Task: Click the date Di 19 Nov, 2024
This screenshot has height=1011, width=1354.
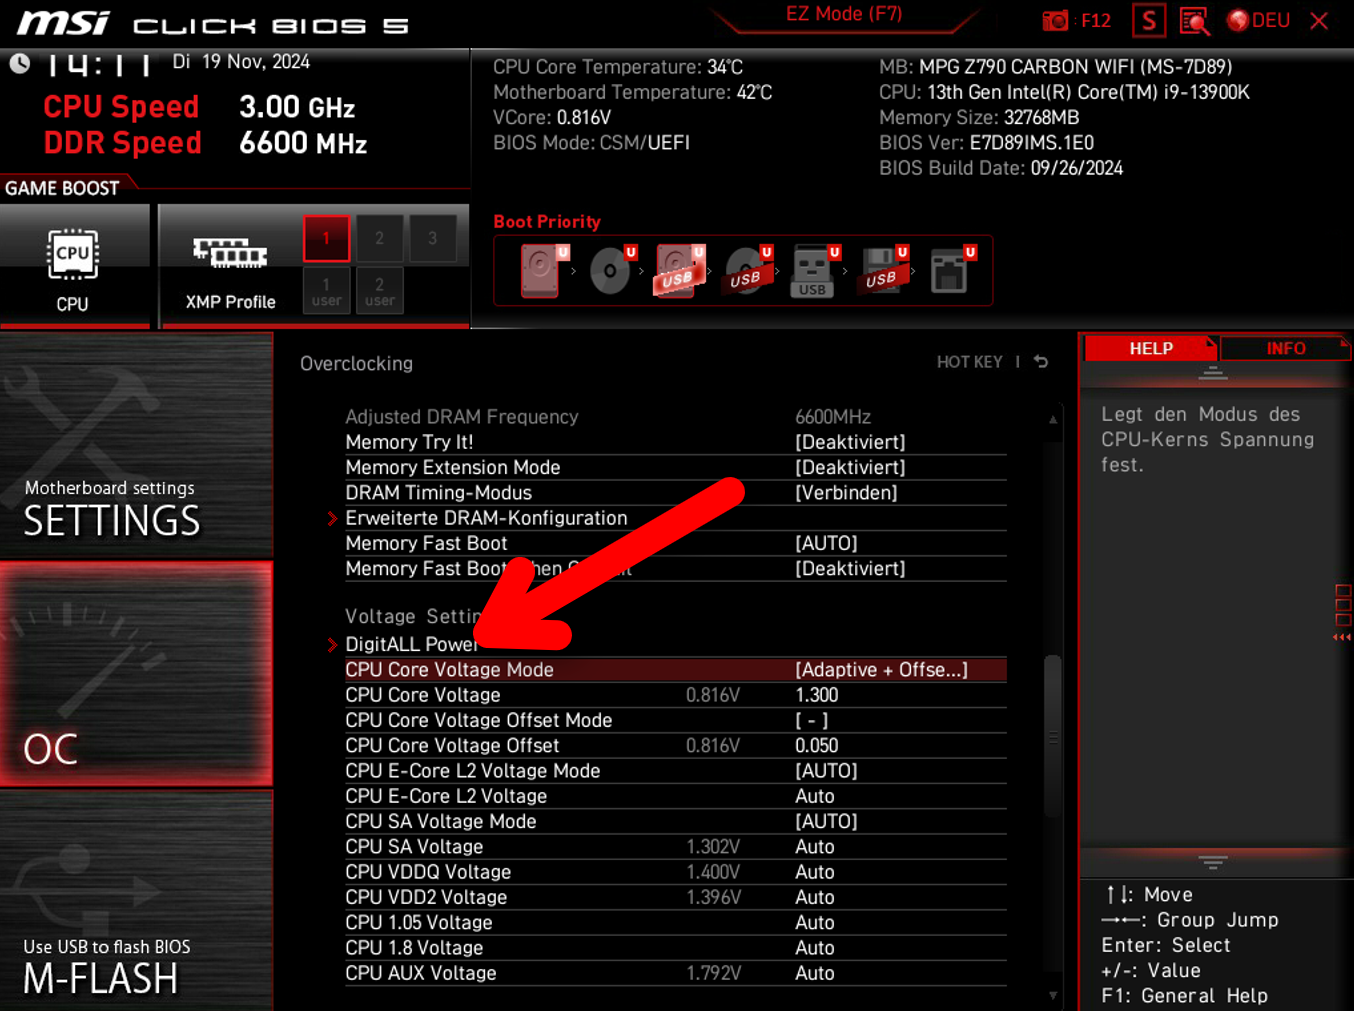Action: coord(241,62)
